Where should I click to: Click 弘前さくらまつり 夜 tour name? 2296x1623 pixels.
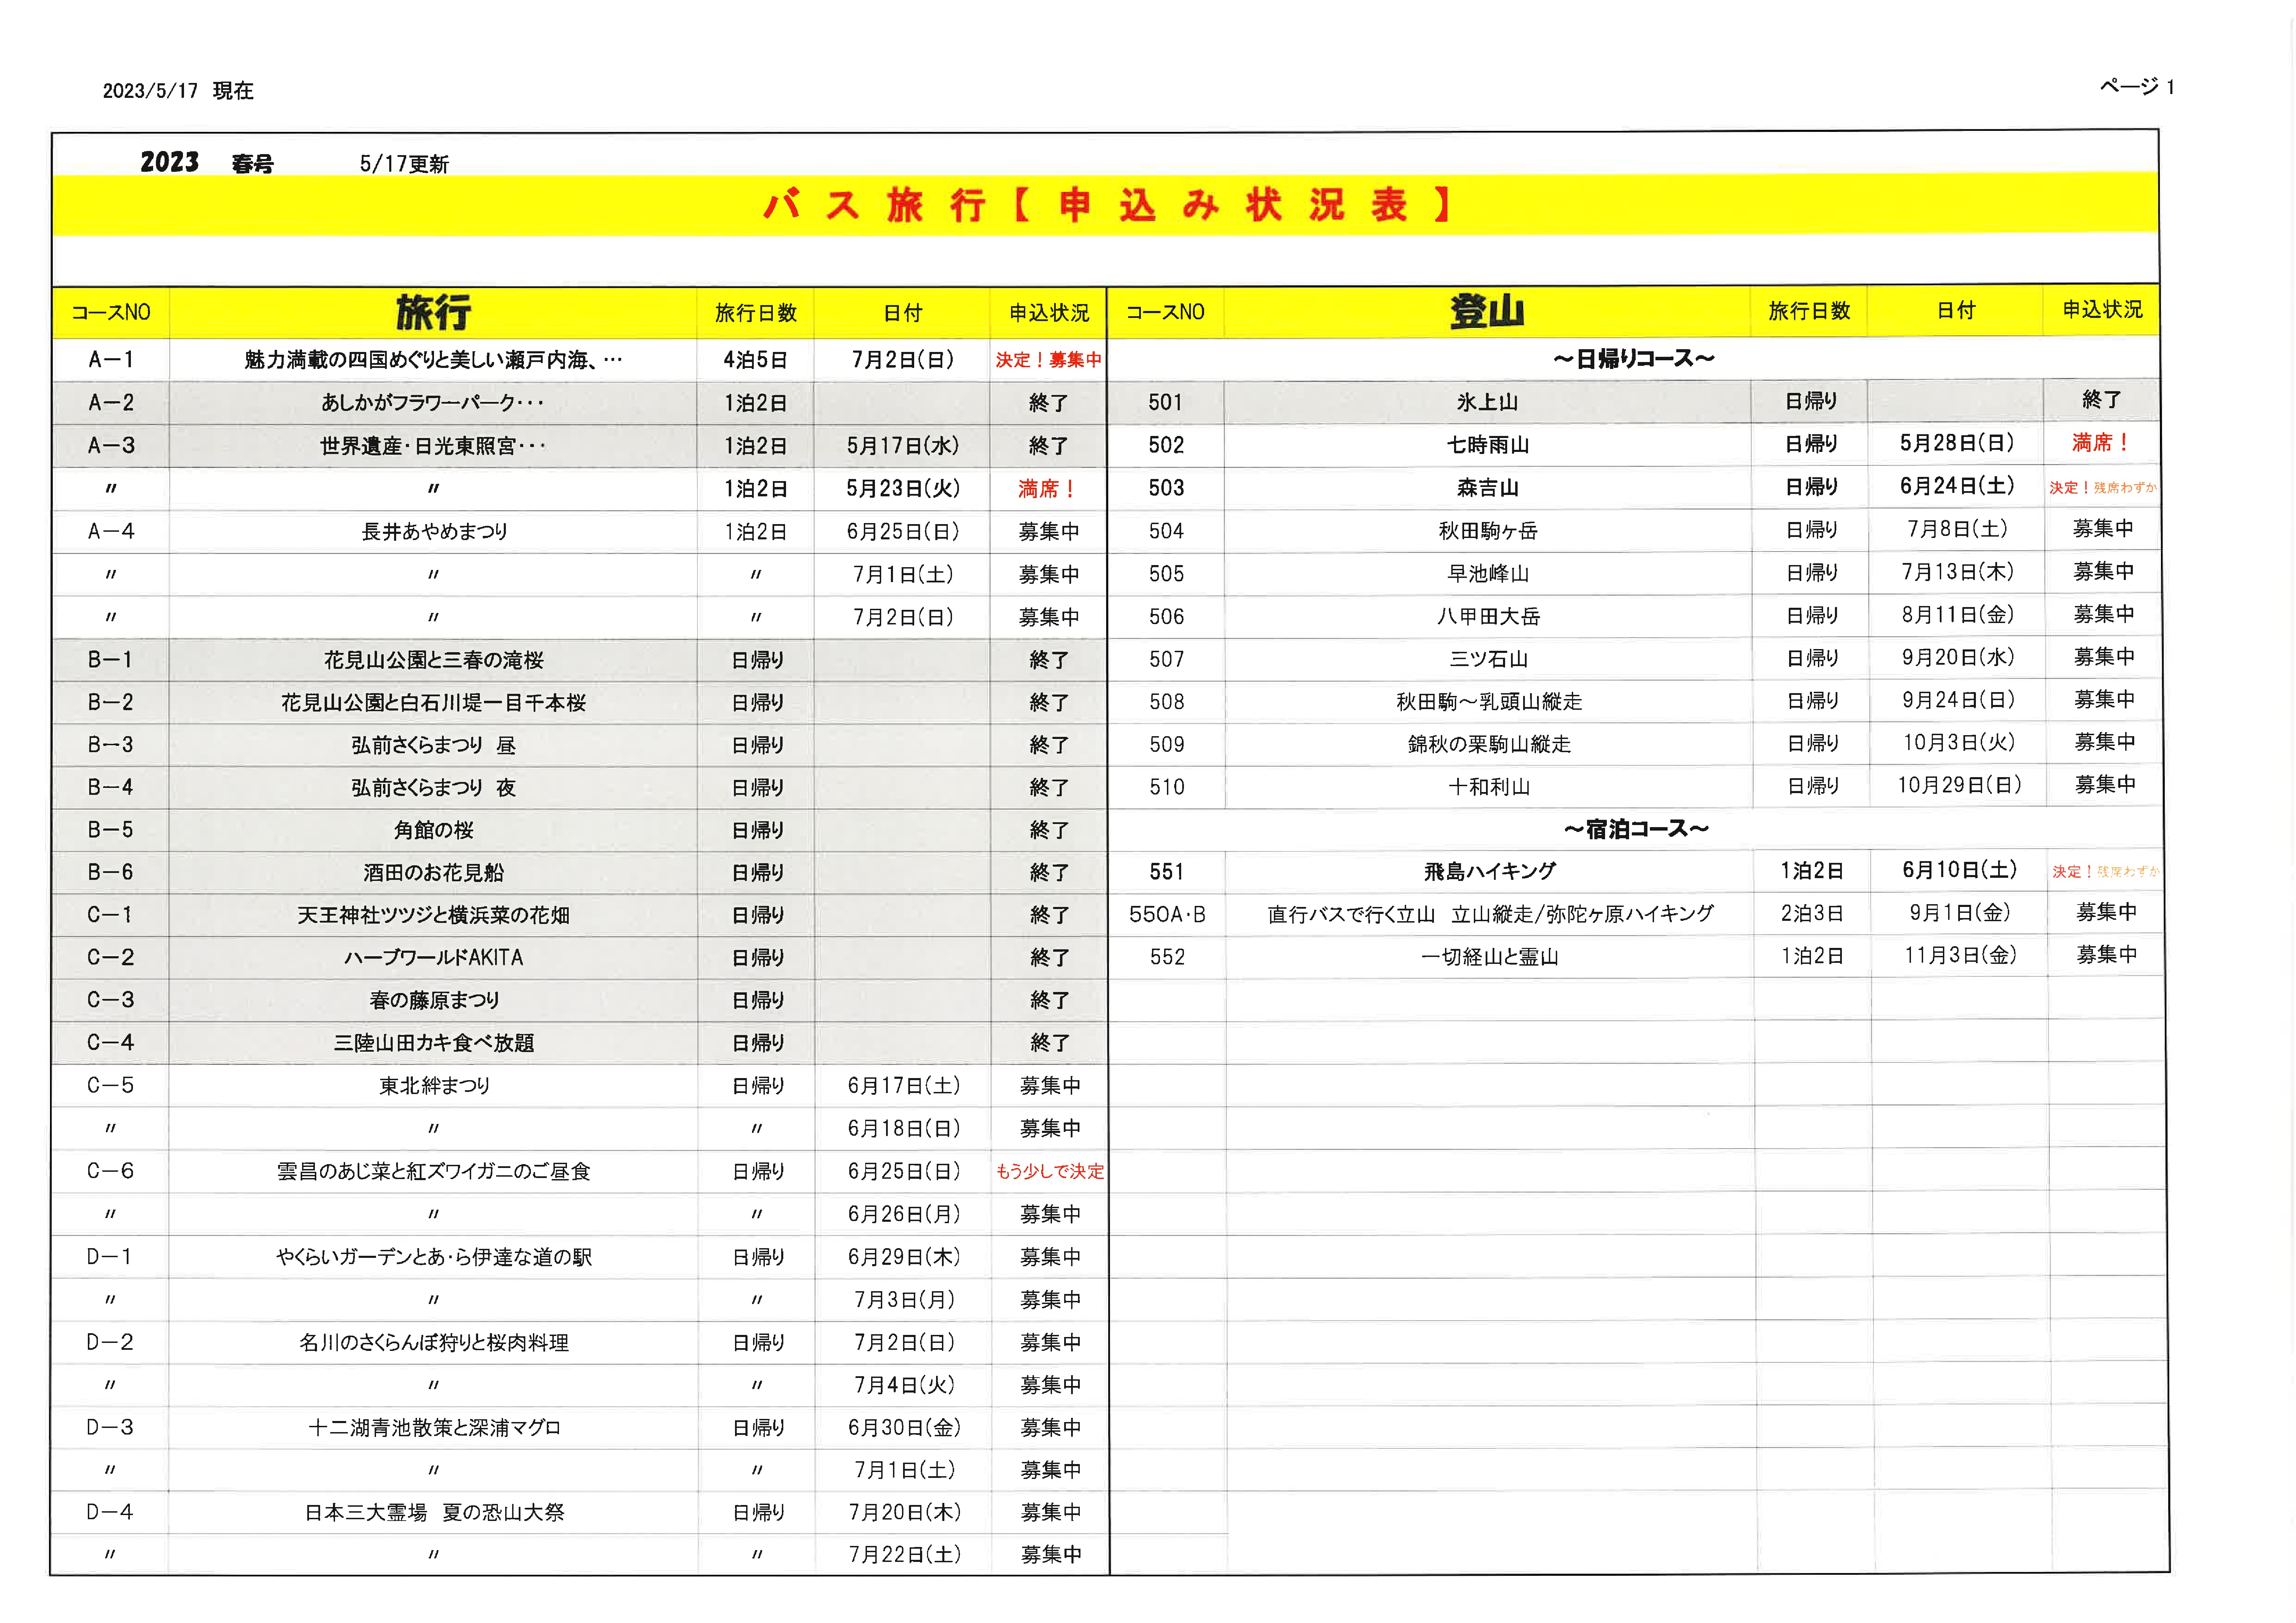[433, 788]
